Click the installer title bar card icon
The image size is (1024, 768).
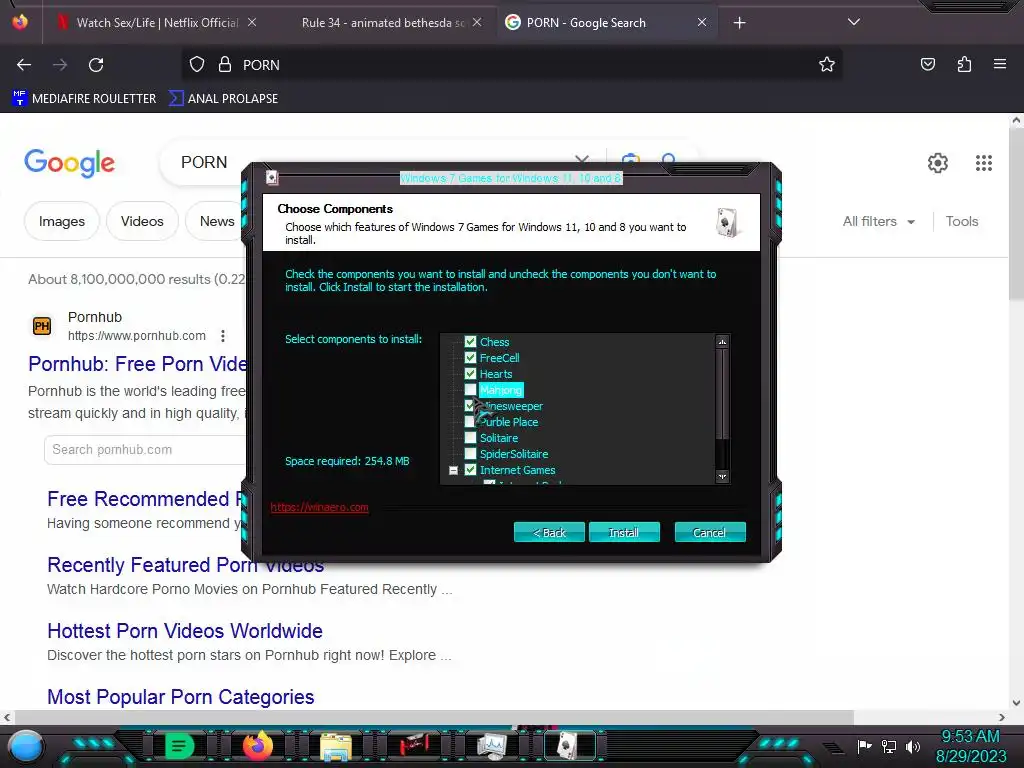coord(272,178)
